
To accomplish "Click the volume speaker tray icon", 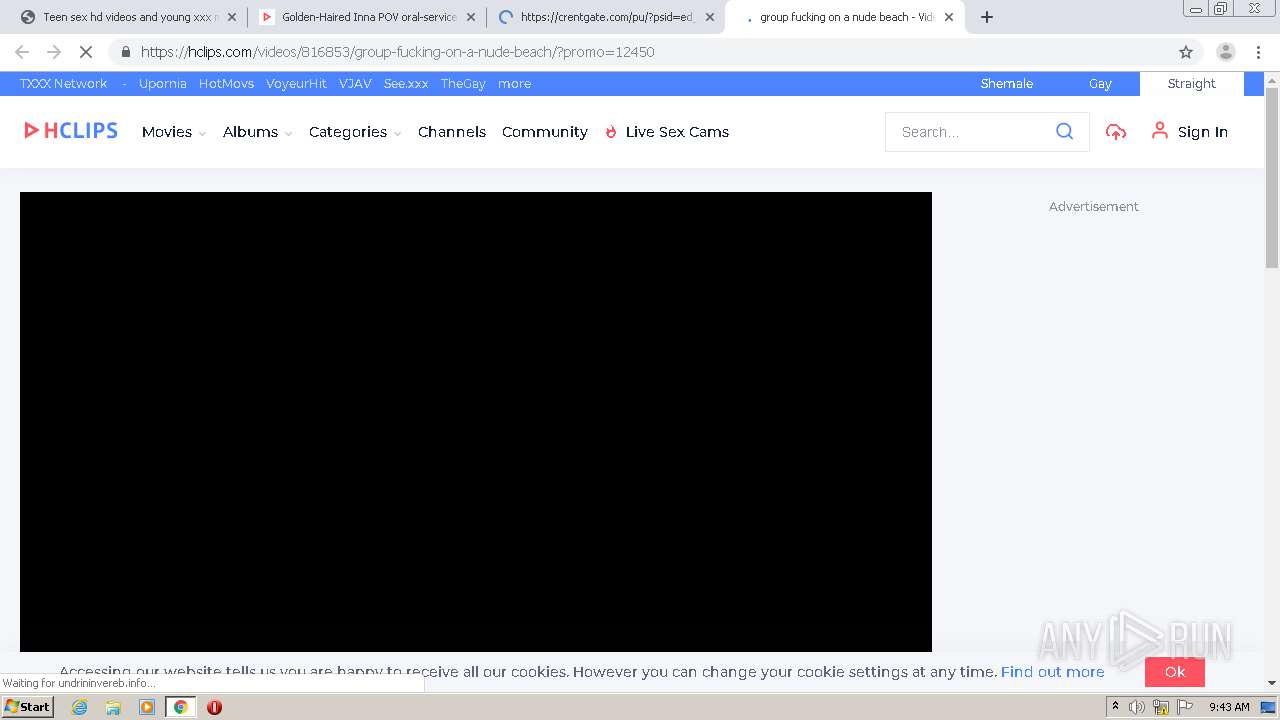I will (x=1137, y=707).
